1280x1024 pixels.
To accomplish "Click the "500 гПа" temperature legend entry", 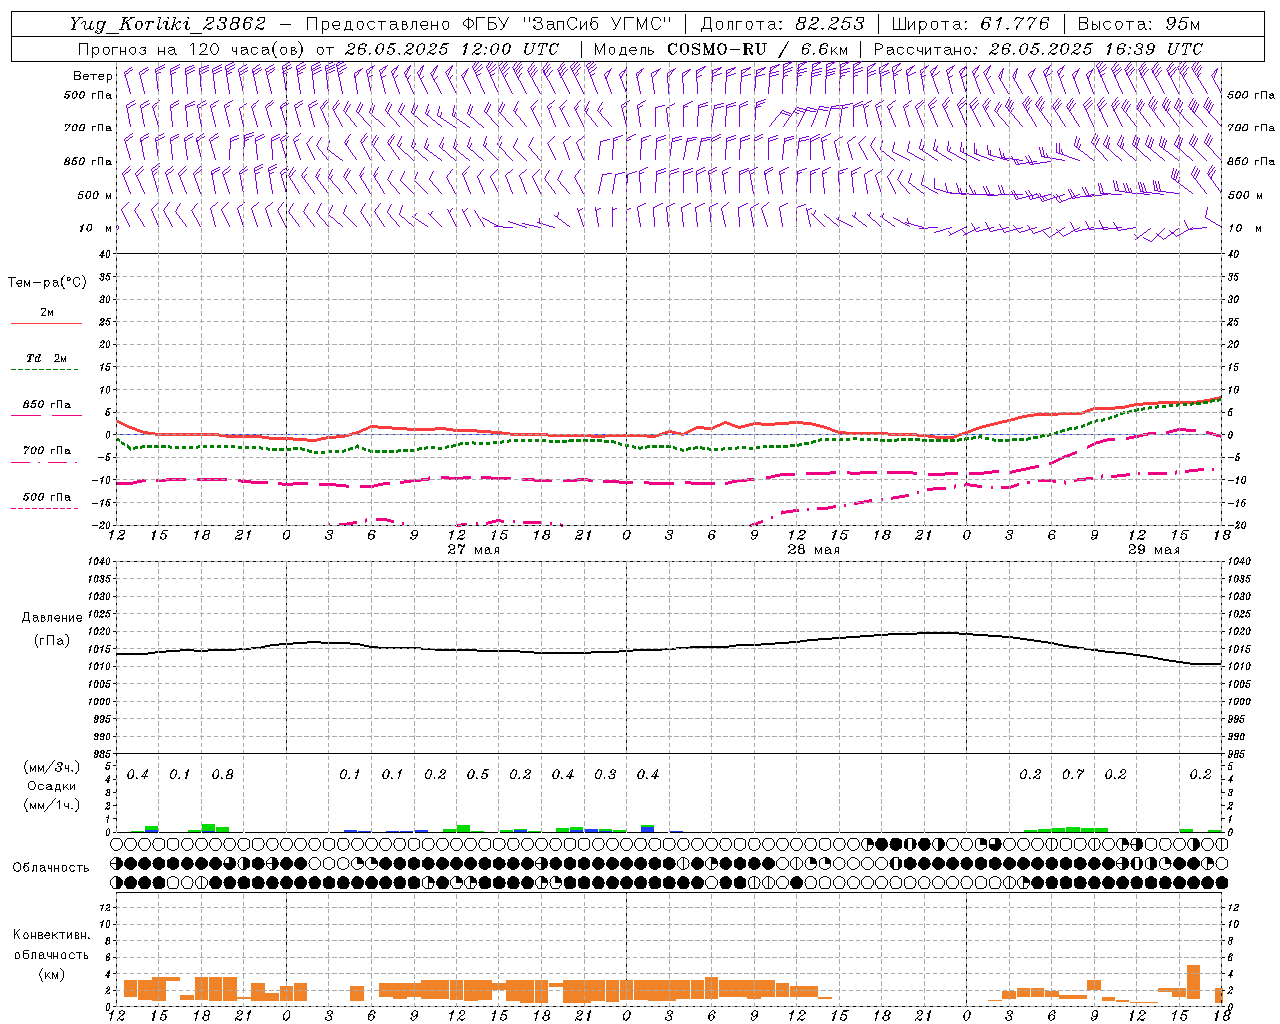I will click(47, 497).
